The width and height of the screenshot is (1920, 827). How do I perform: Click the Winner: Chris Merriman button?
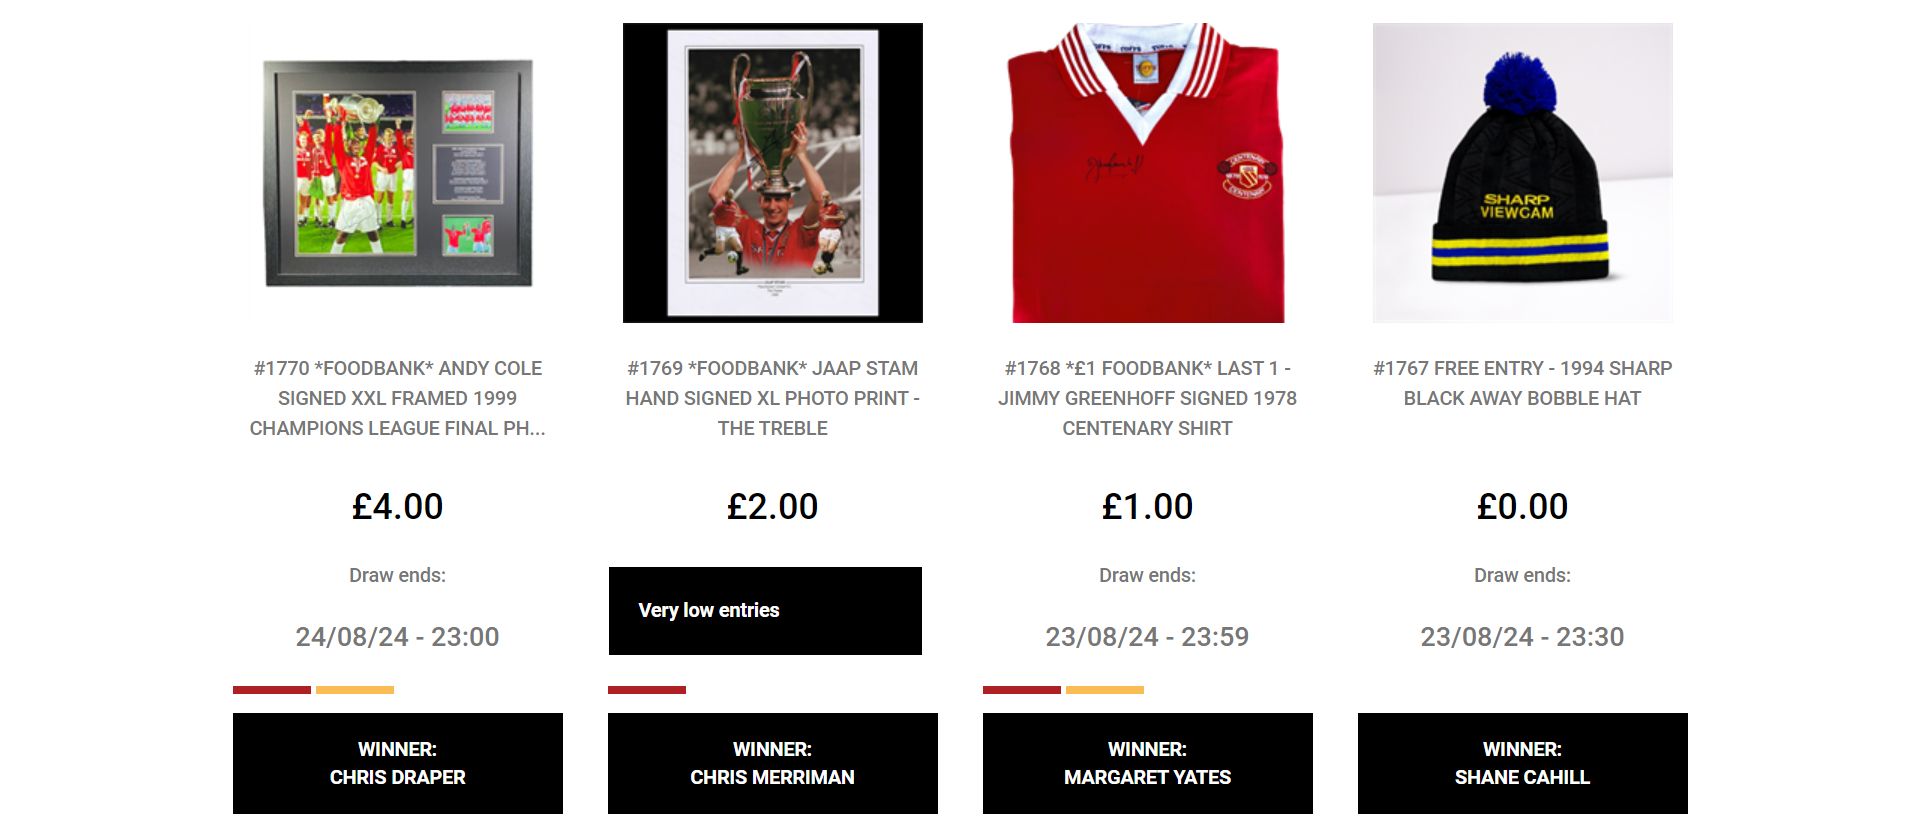click(773, 763)
